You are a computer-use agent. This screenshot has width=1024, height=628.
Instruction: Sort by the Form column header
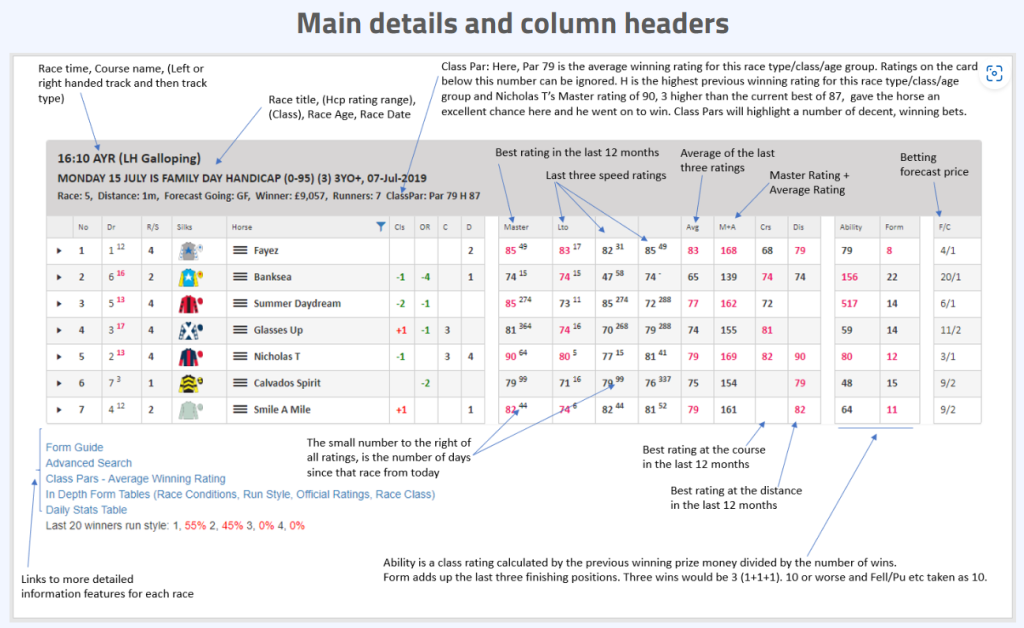894,227
